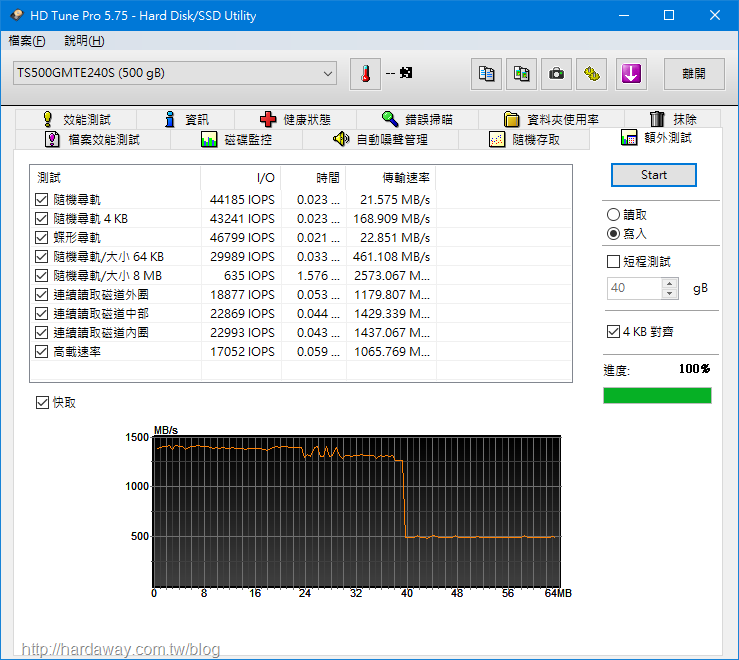Image resolution: width=739 pixels, height=660 pixels.
Task: Click the HD Tune app icon in title bar
Action: [x=17, y=15]
